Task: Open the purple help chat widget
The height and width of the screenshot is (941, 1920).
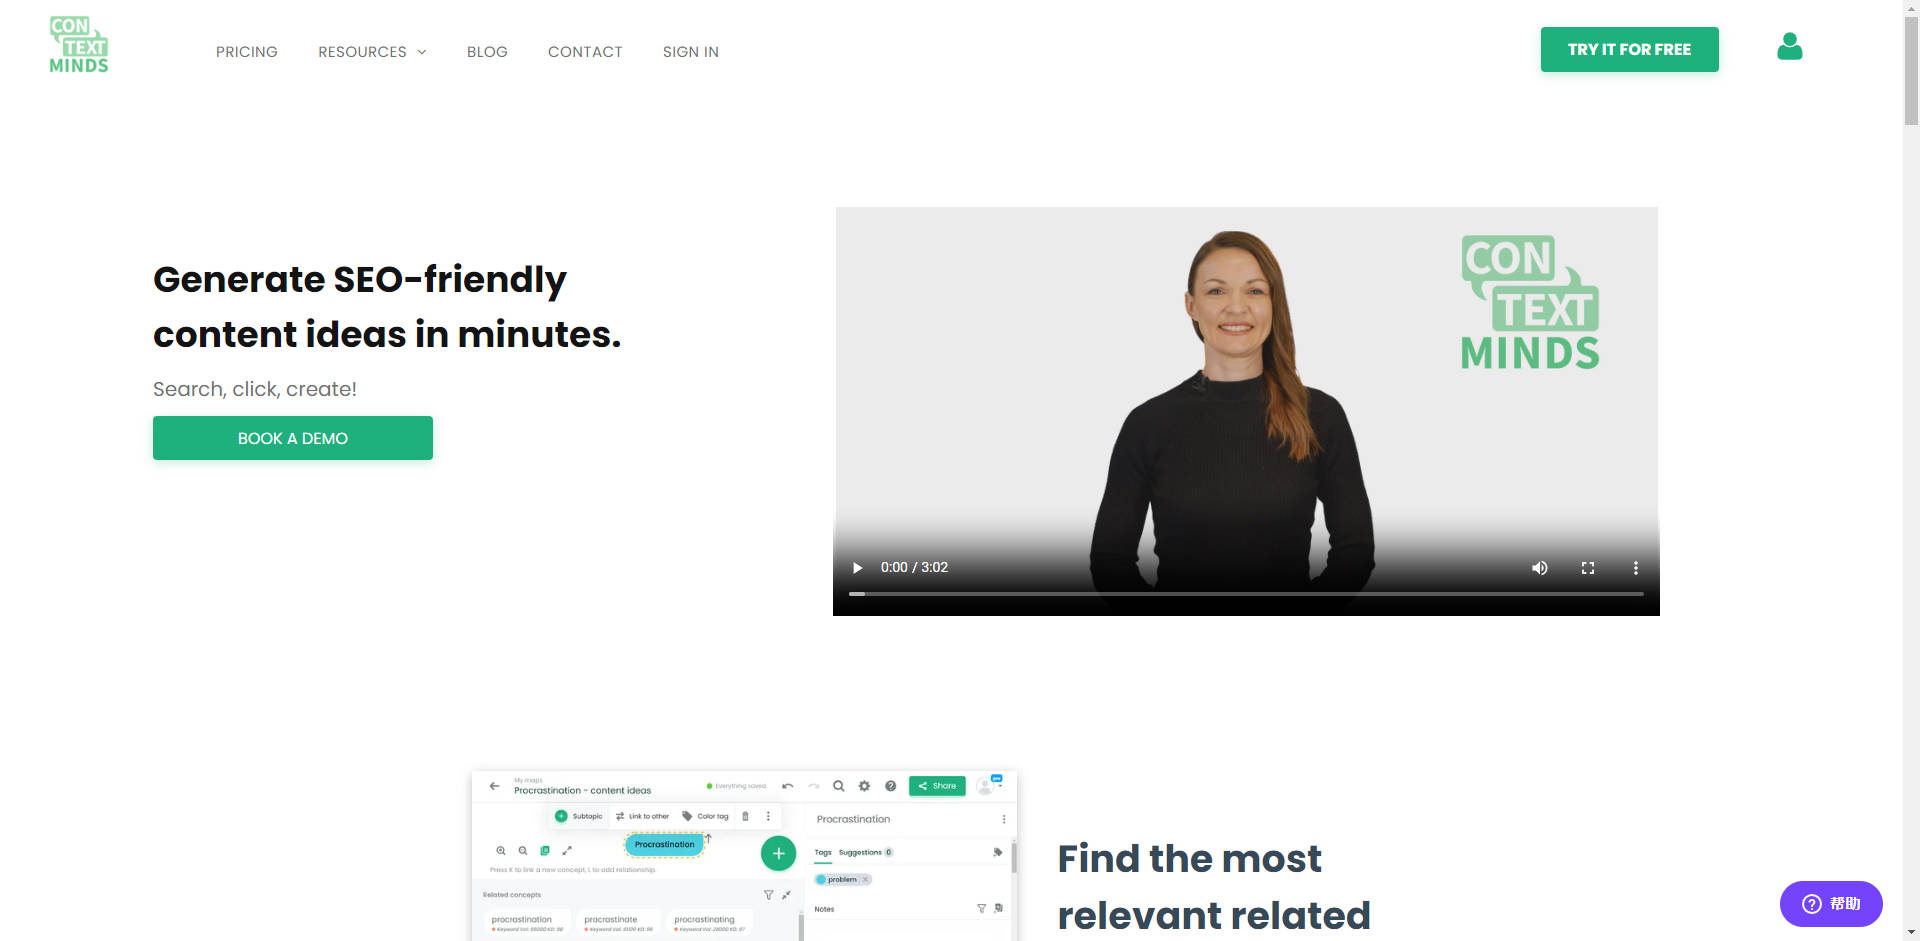Action: (x=1830, y=904)
